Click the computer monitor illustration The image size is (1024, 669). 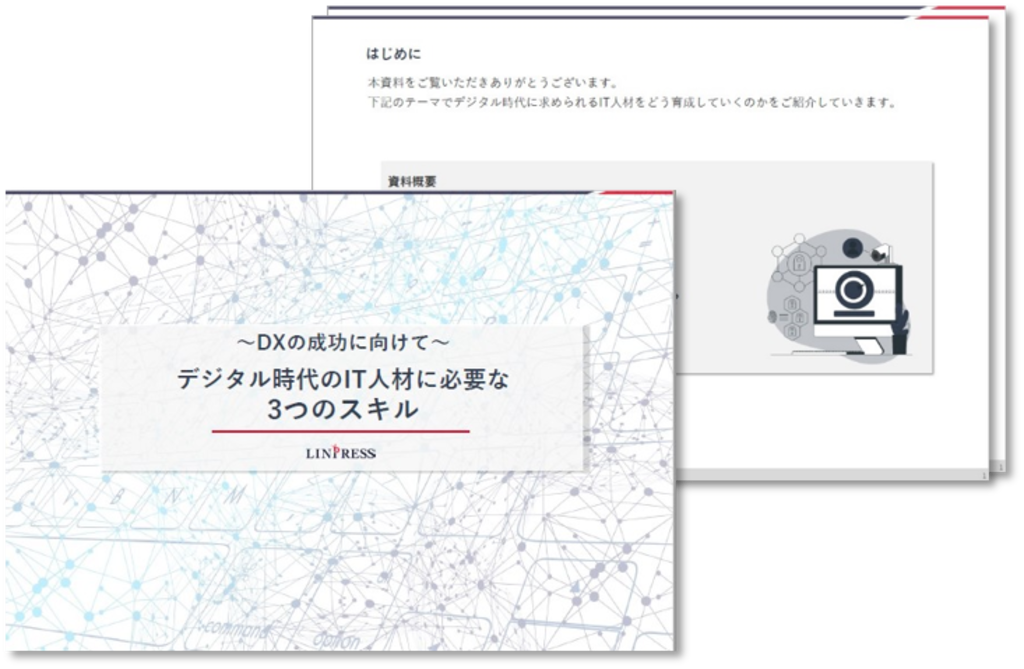pyautogui.click(x=856, y=301)
